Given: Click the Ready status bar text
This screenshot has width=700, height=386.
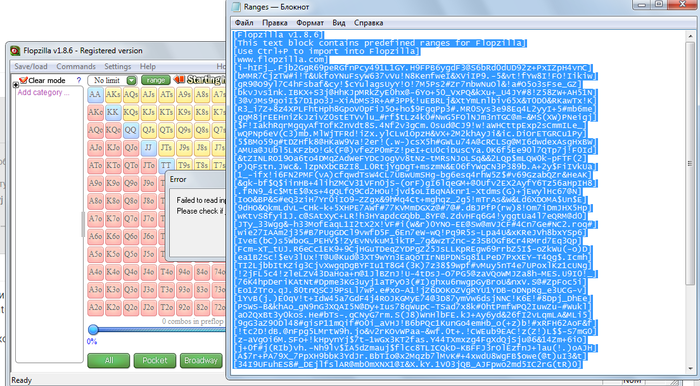Looking at the screenshot, I should (x=21, y=380).
